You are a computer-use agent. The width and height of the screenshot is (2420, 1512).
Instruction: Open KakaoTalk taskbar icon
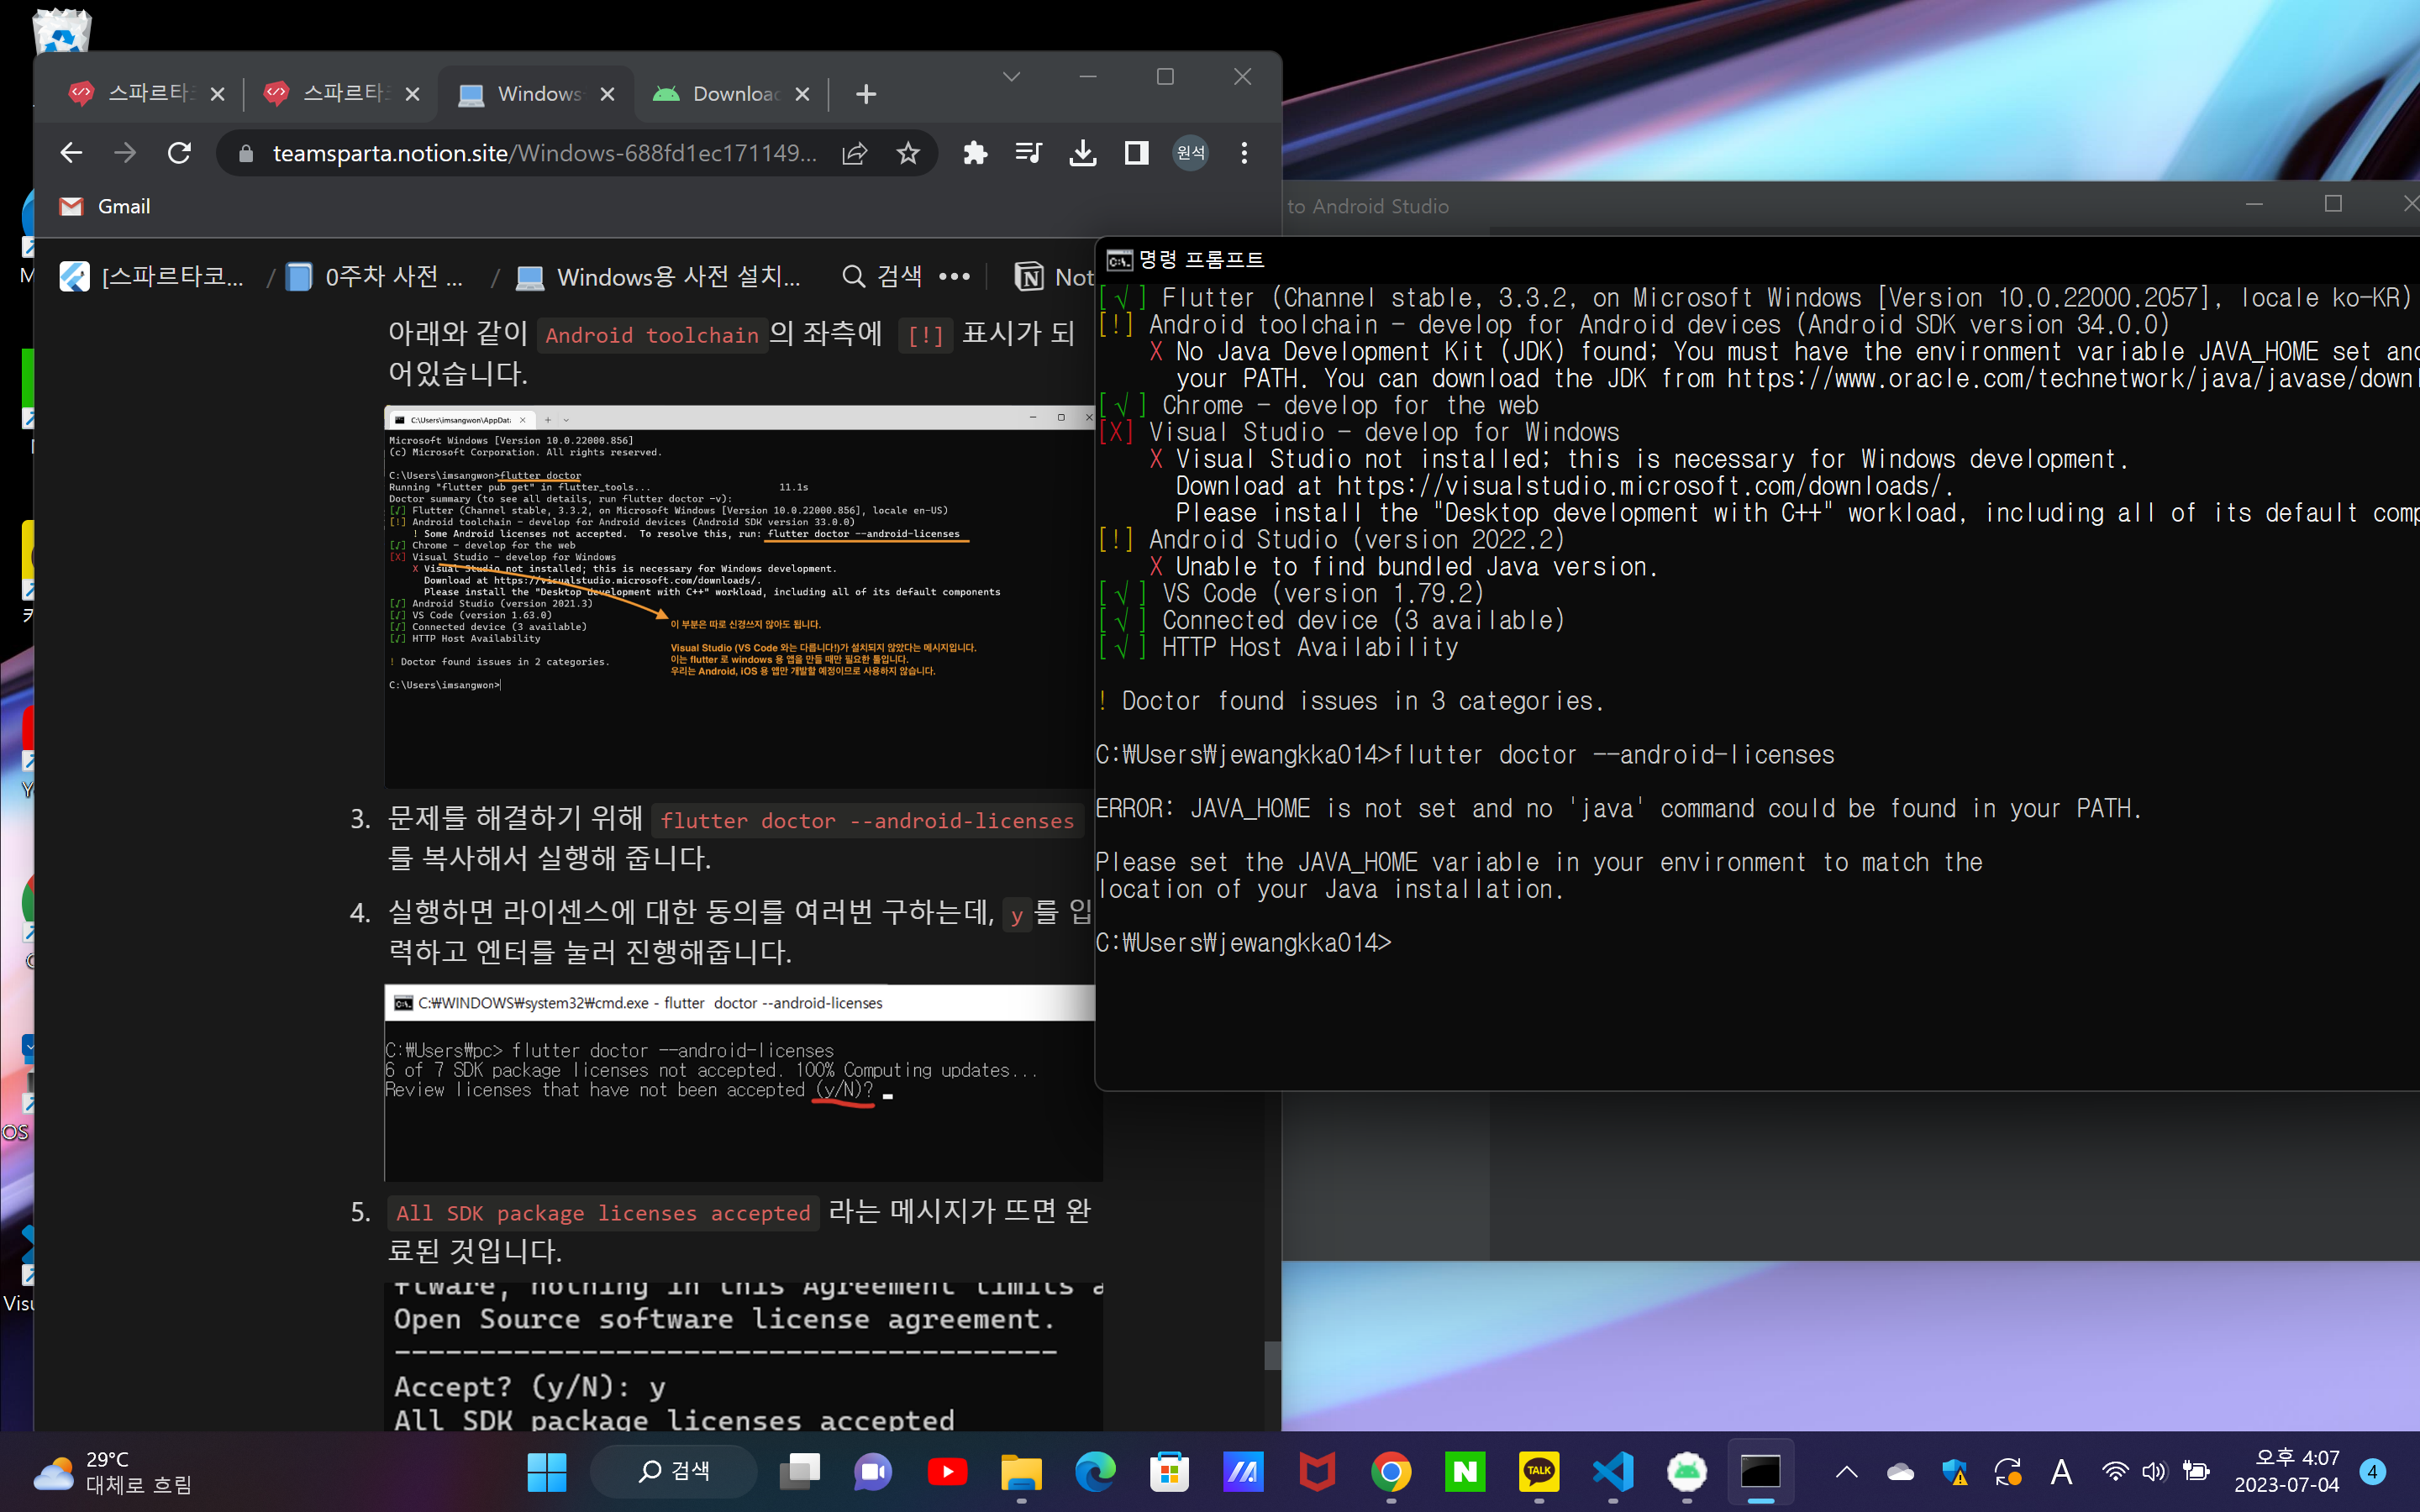1539,1472
